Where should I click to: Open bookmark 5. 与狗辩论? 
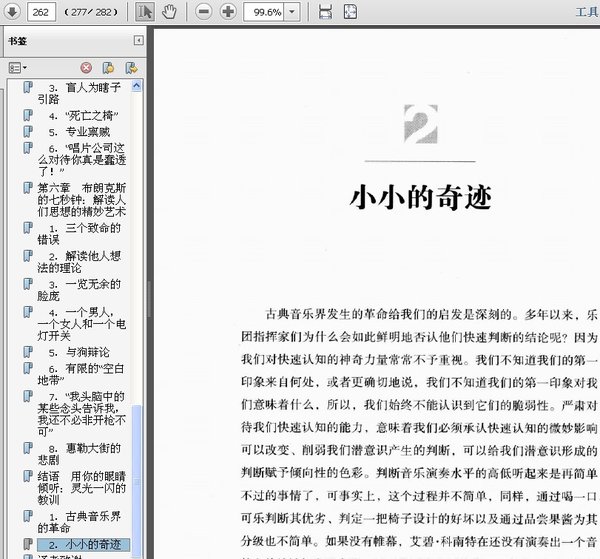point(80,352)
